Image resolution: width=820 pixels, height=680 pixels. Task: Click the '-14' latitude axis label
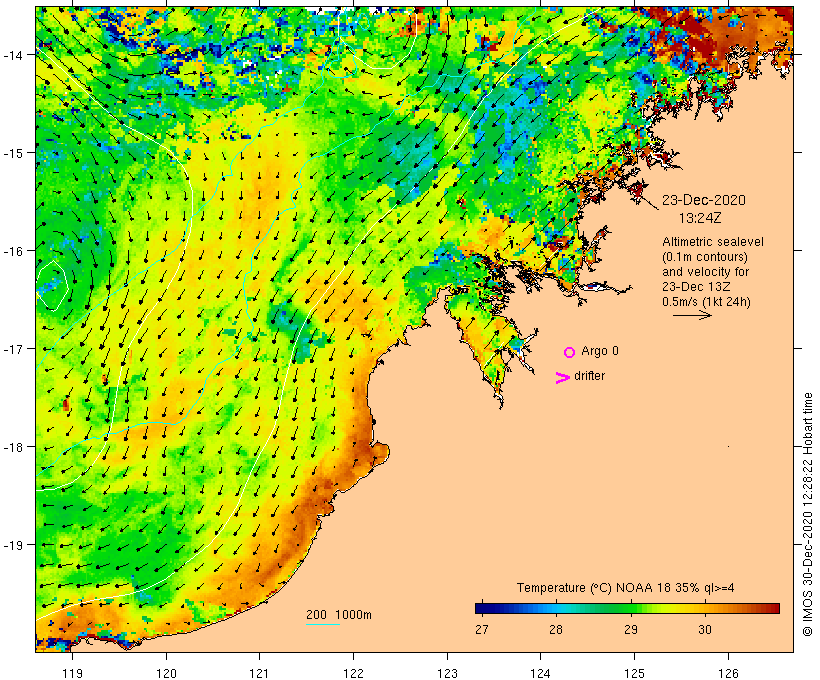(x=13, y=55)
